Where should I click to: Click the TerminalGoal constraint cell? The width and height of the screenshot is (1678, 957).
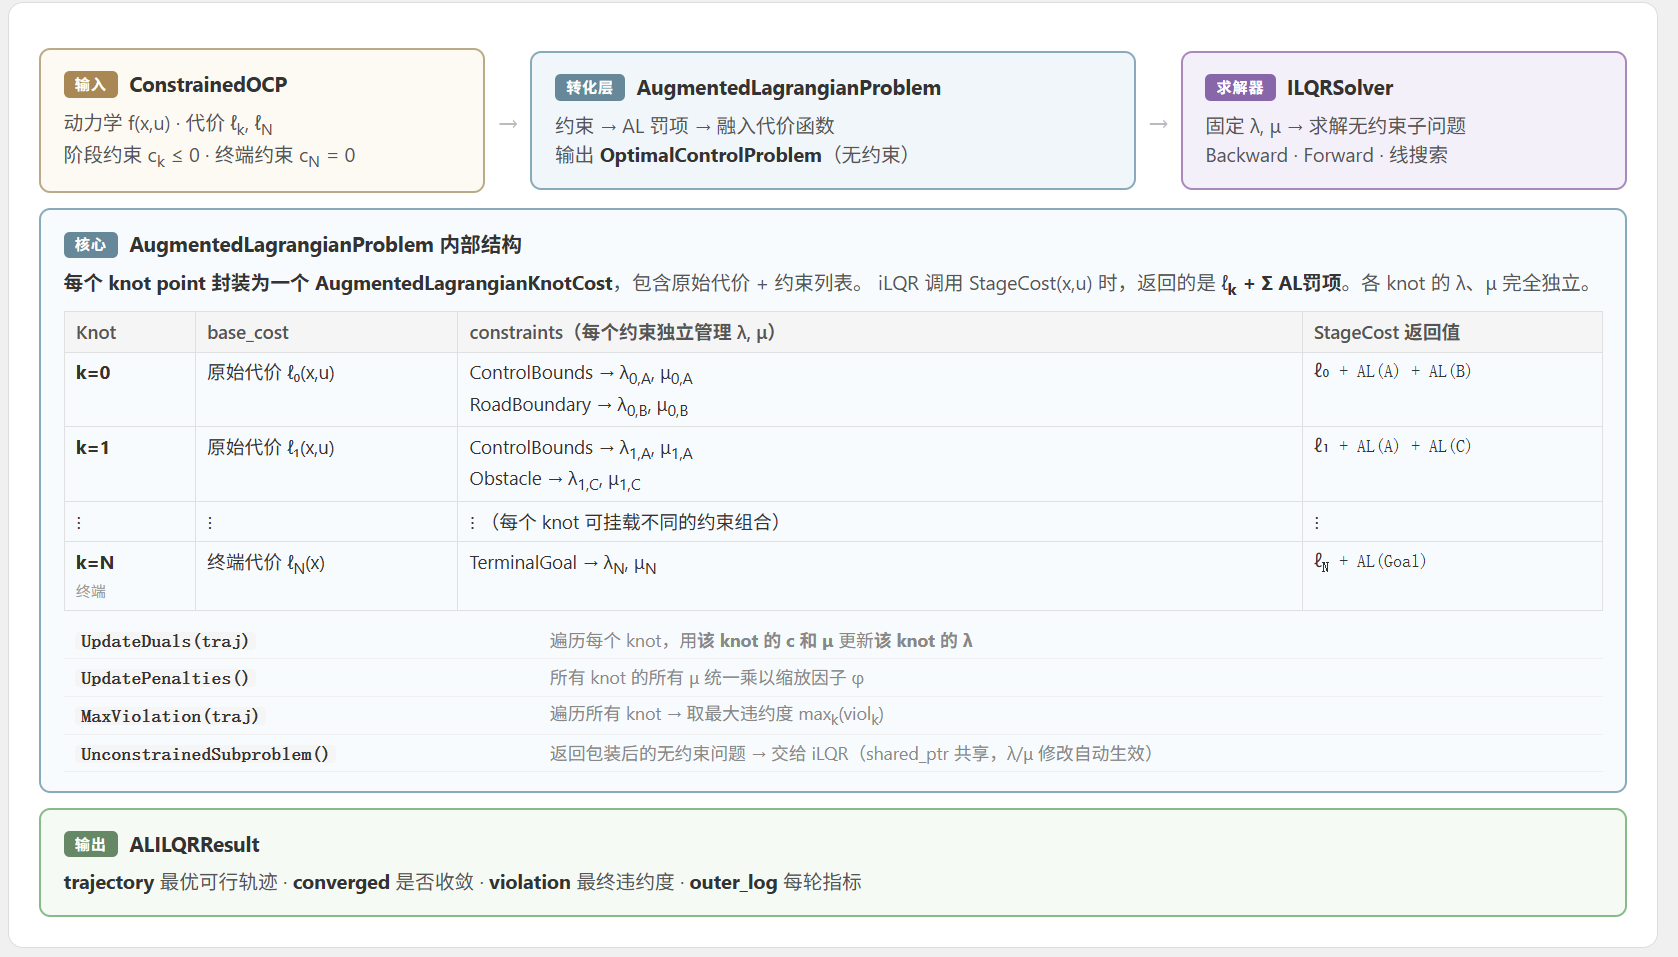click(562, 564)
